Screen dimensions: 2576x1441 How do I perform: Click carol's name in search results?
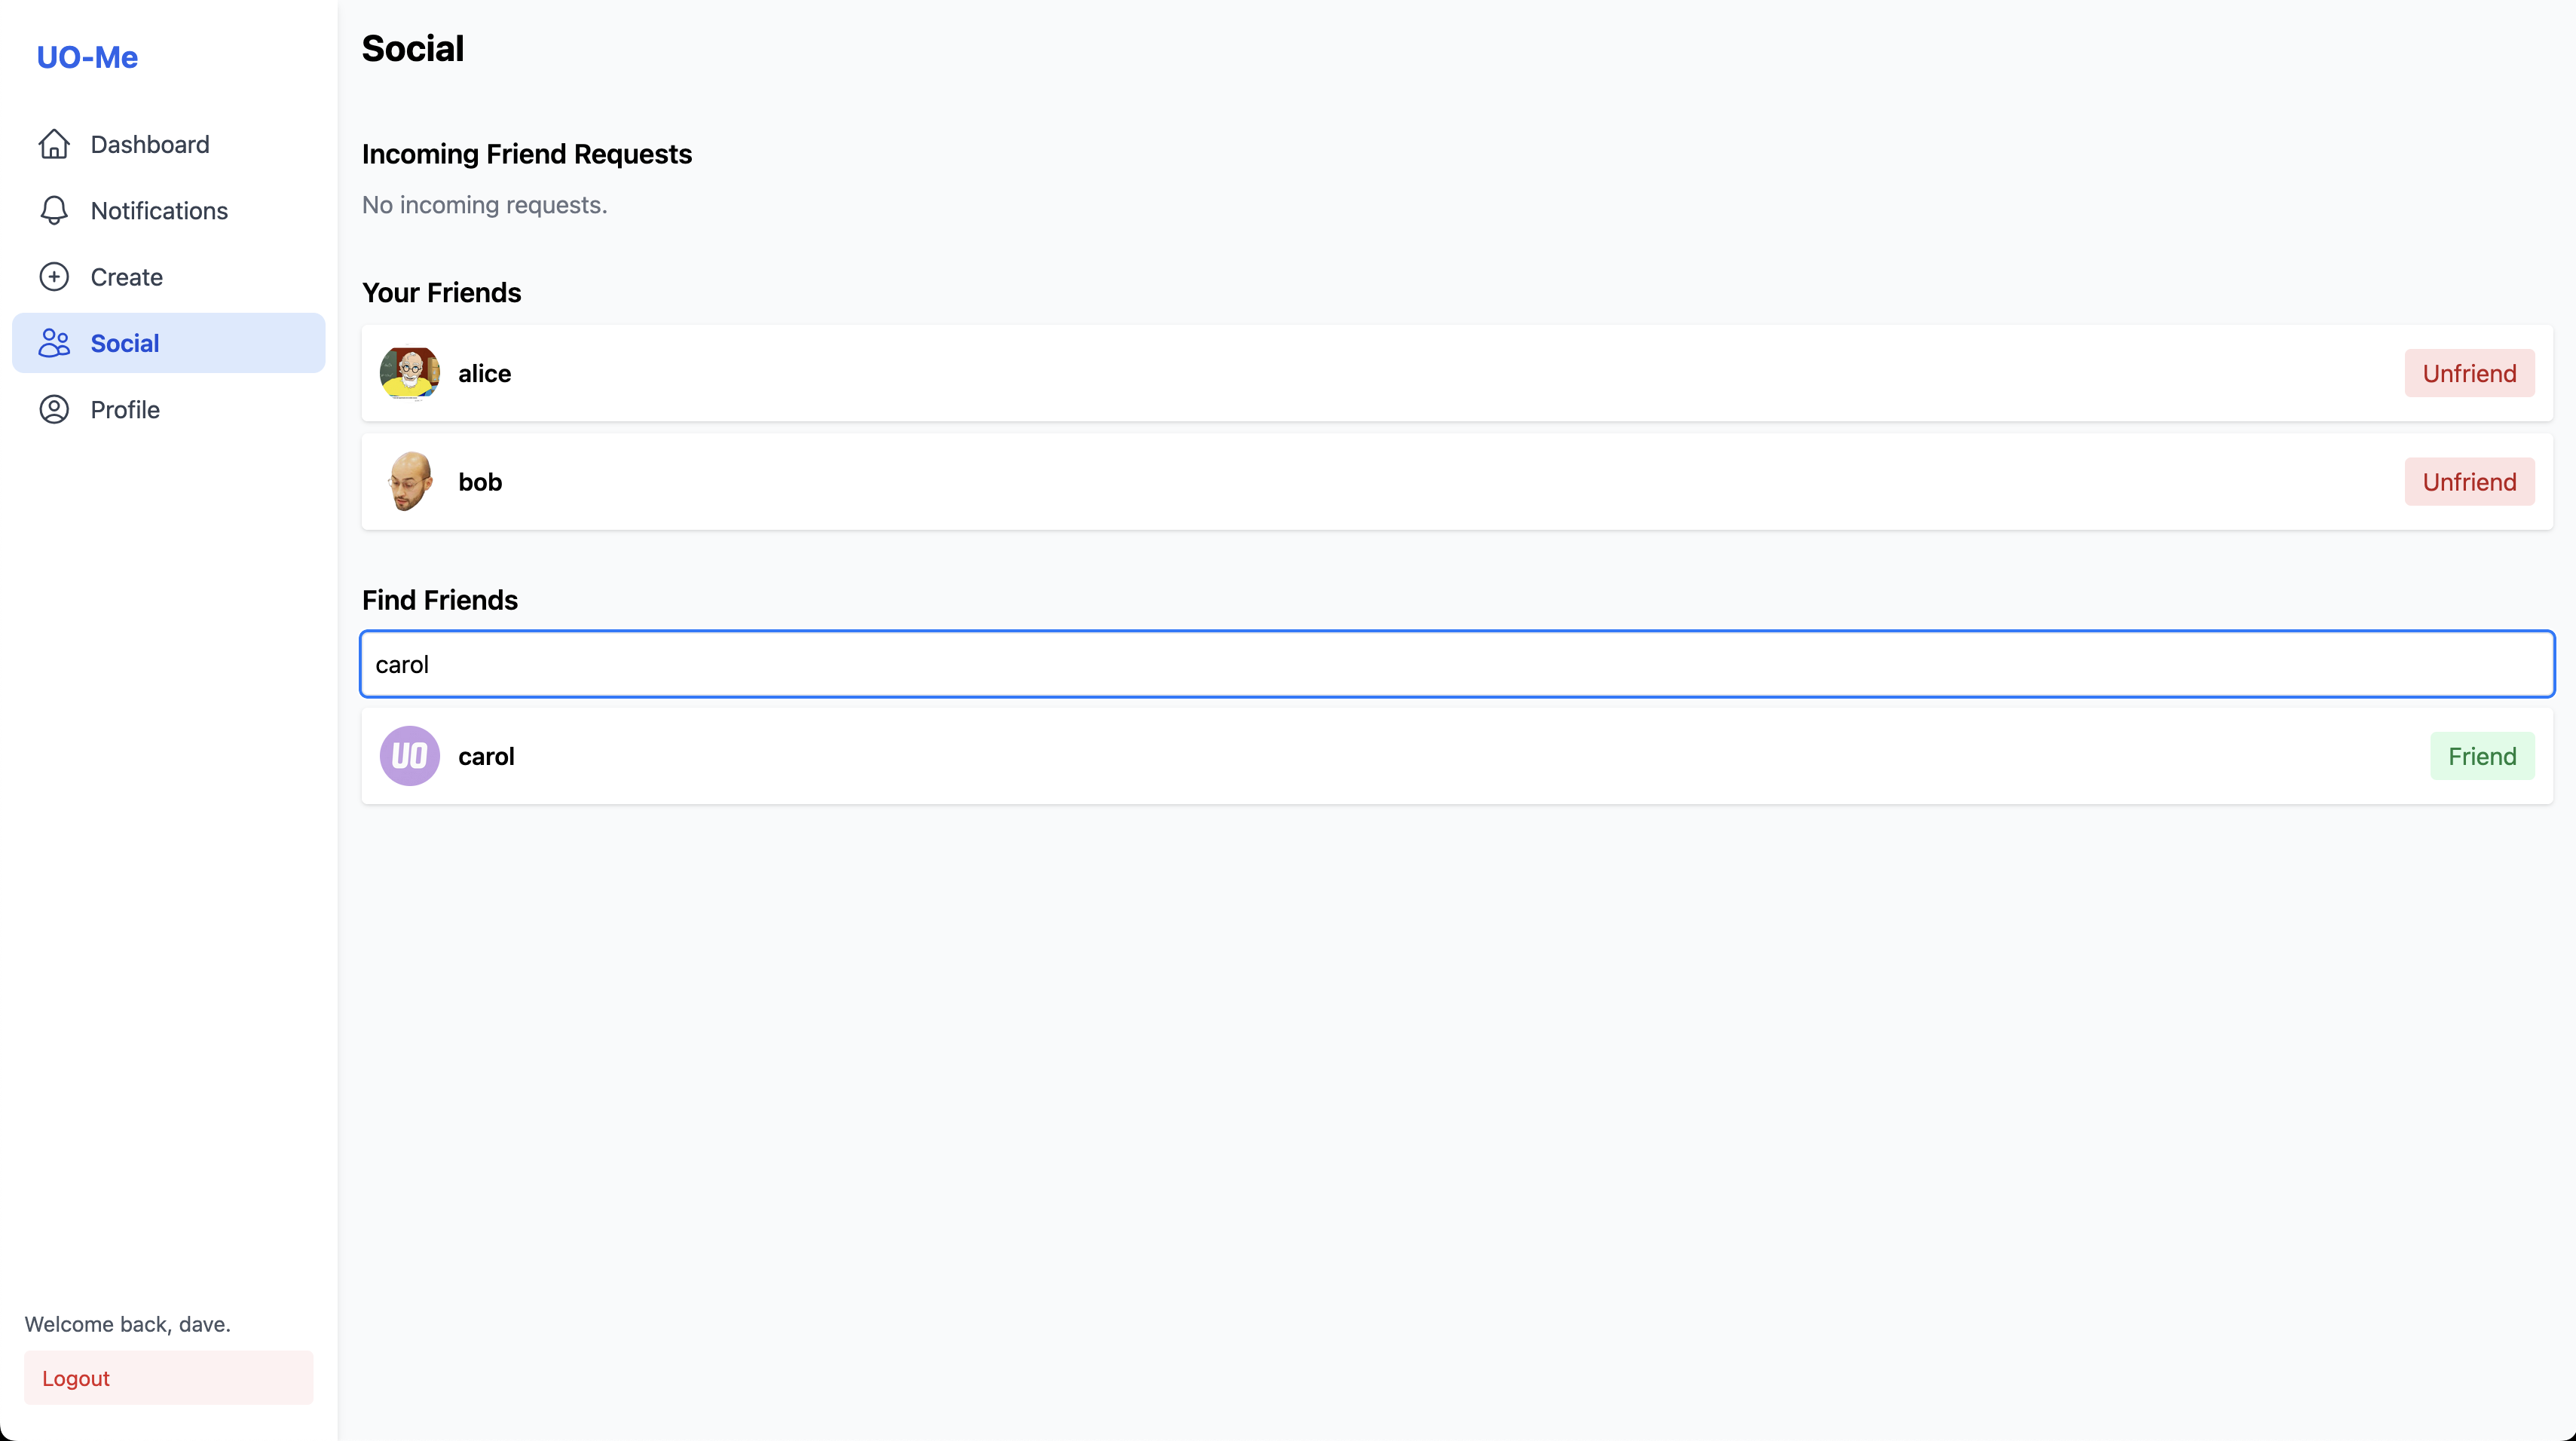pyautogui.click(x=486, y=756)
